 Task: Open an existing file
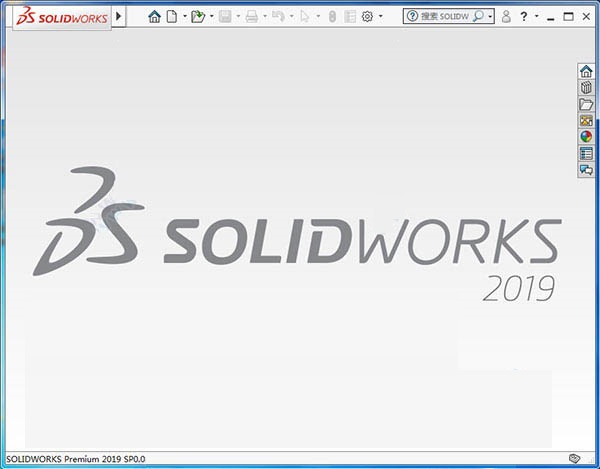click(198, 16)
